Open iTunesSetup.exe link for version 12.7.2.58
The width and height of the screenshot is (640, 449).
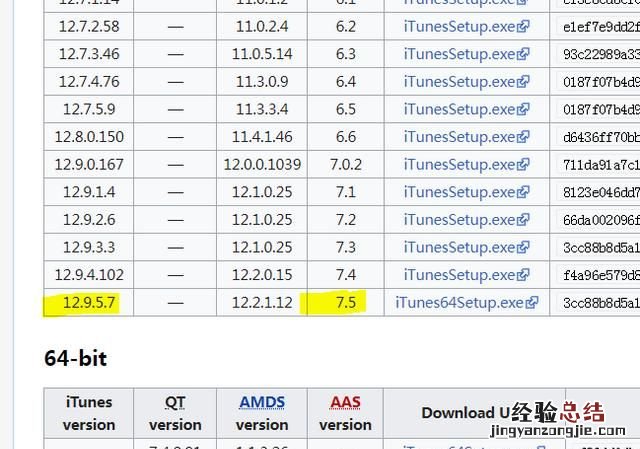coord(466,27)
